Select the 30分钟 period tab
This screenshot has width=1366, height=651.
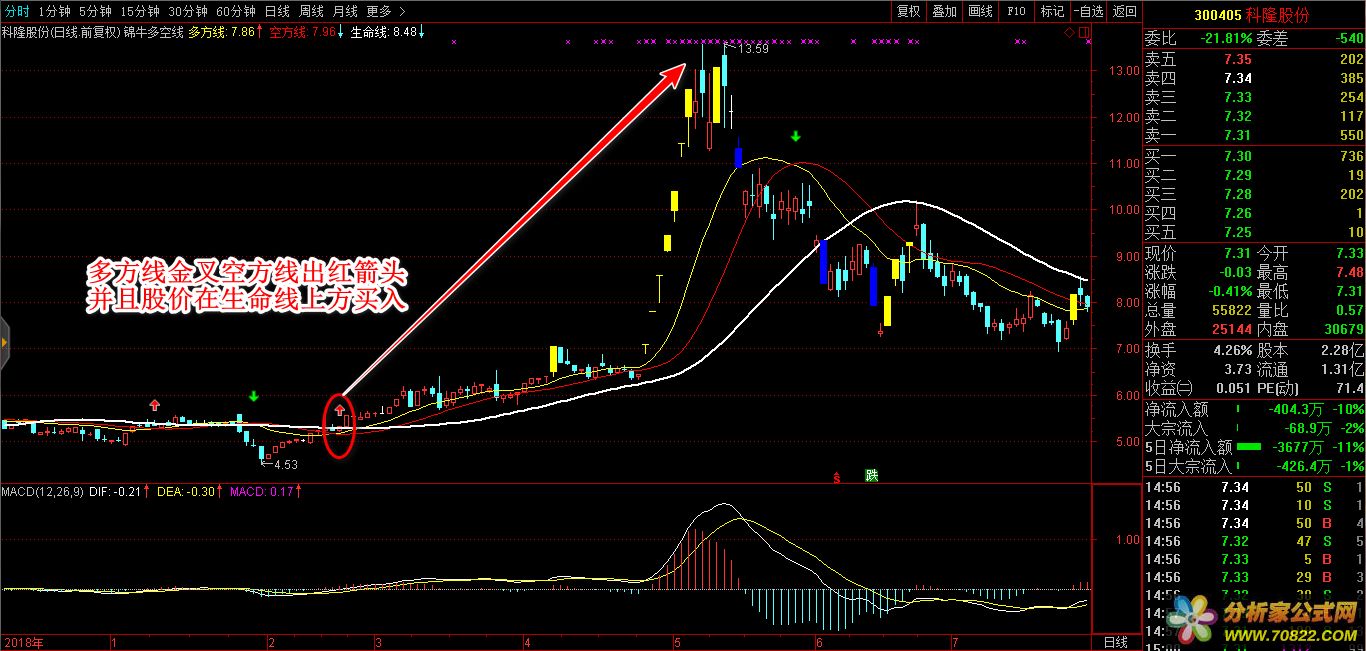pyautogui.click(x=187, y=11)
